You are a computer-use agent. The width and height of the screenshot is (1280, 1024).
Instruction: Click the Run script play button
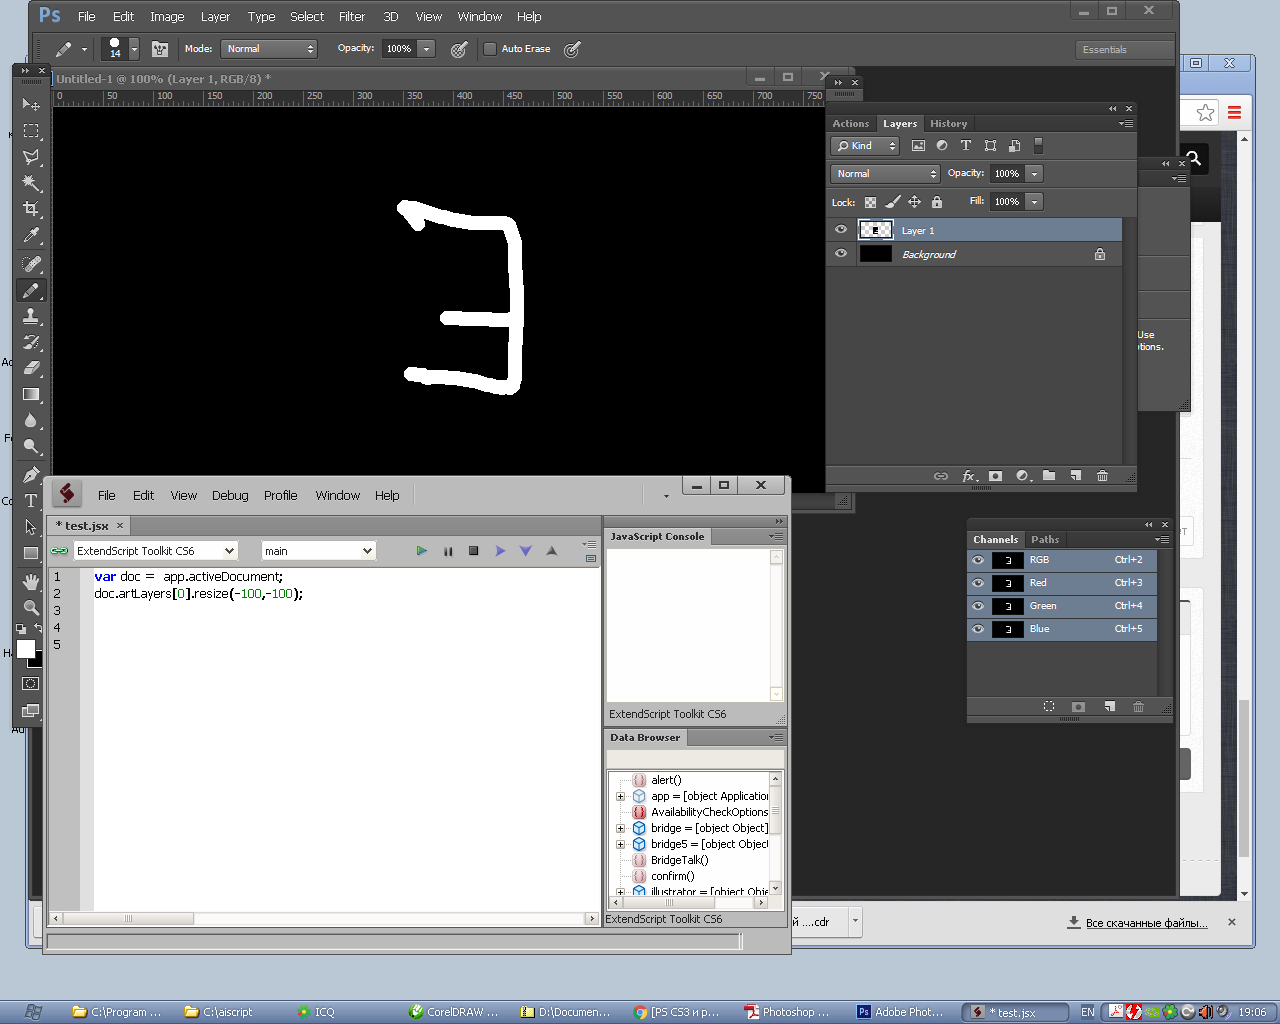(421, 551)
